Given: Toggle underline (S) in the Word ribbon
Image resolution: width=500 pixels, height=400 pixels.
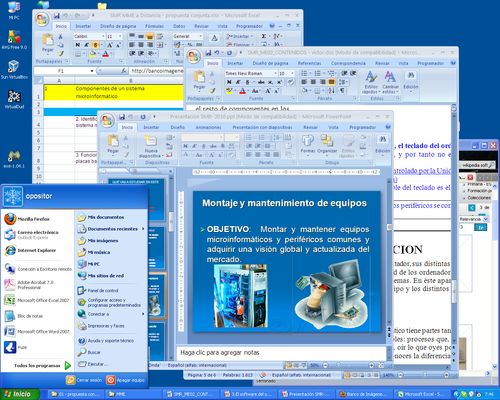Looking at the screenshot, I should tap(248, 82).
